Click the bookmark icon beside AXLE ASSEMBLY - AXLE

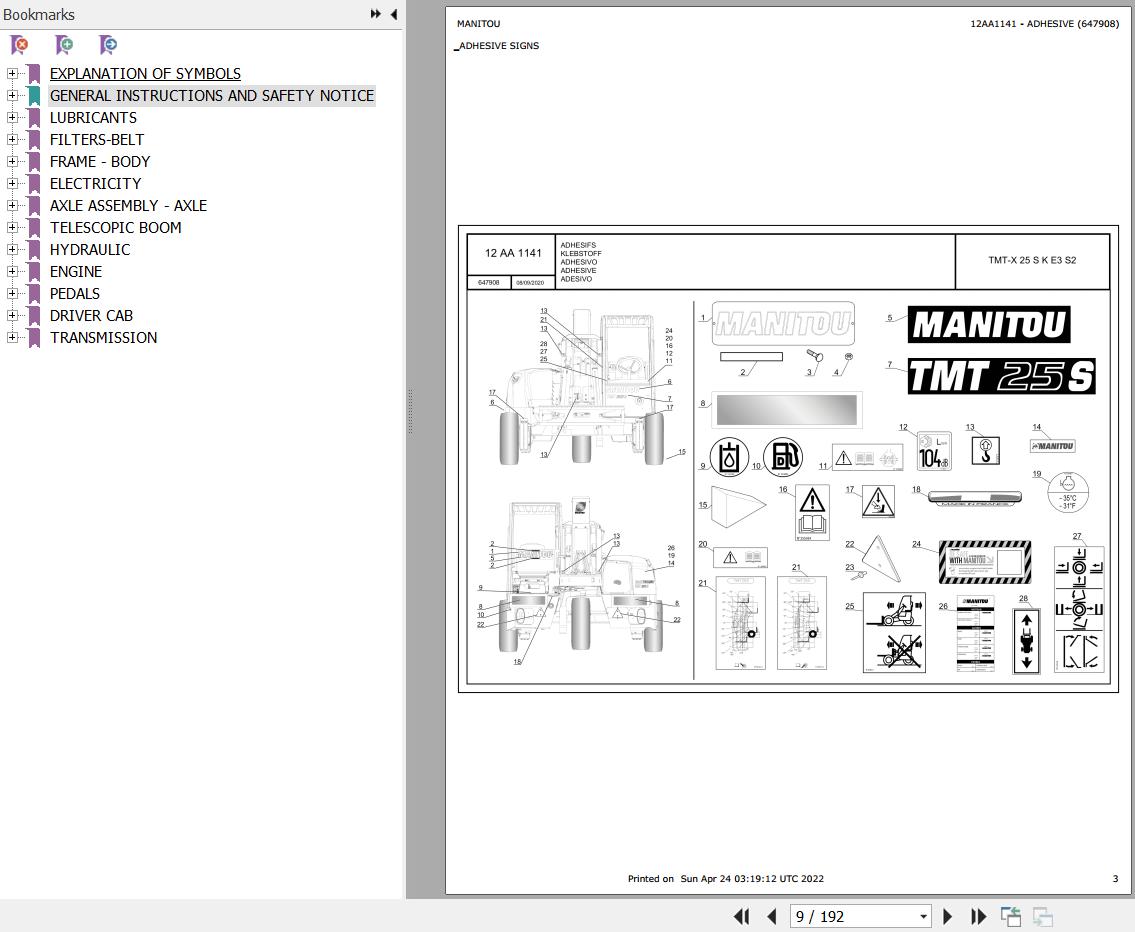click(33, 206)
